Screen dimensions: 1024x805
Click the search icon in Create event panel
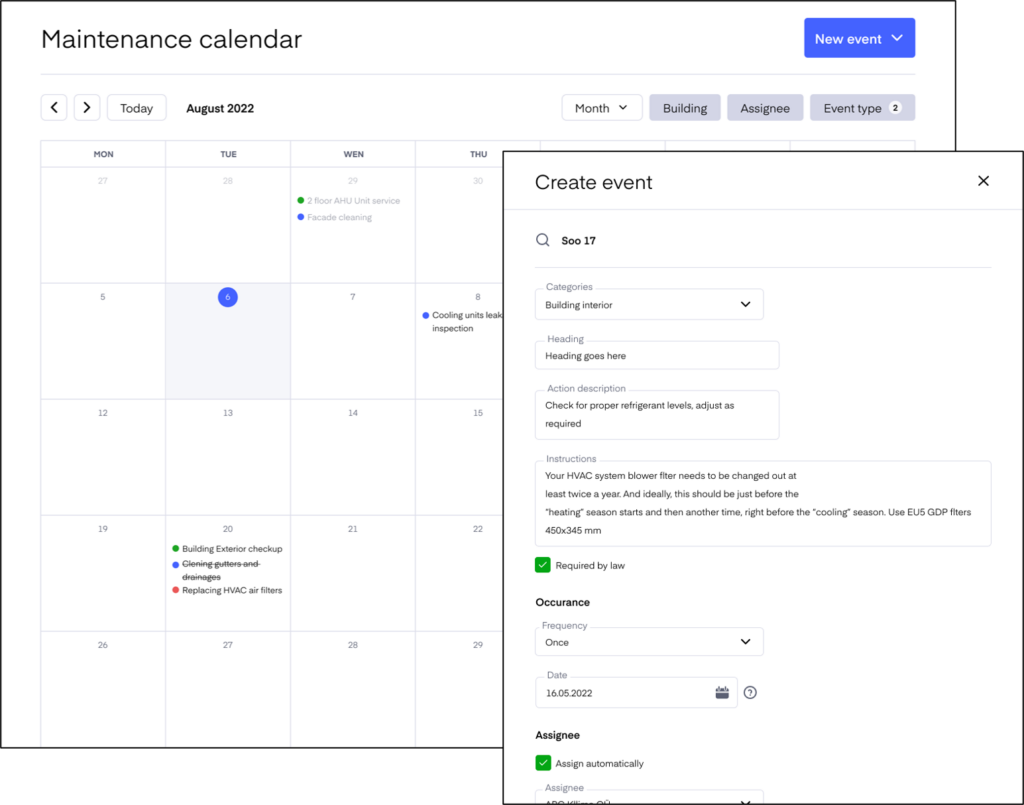click(x=543, y=240)
